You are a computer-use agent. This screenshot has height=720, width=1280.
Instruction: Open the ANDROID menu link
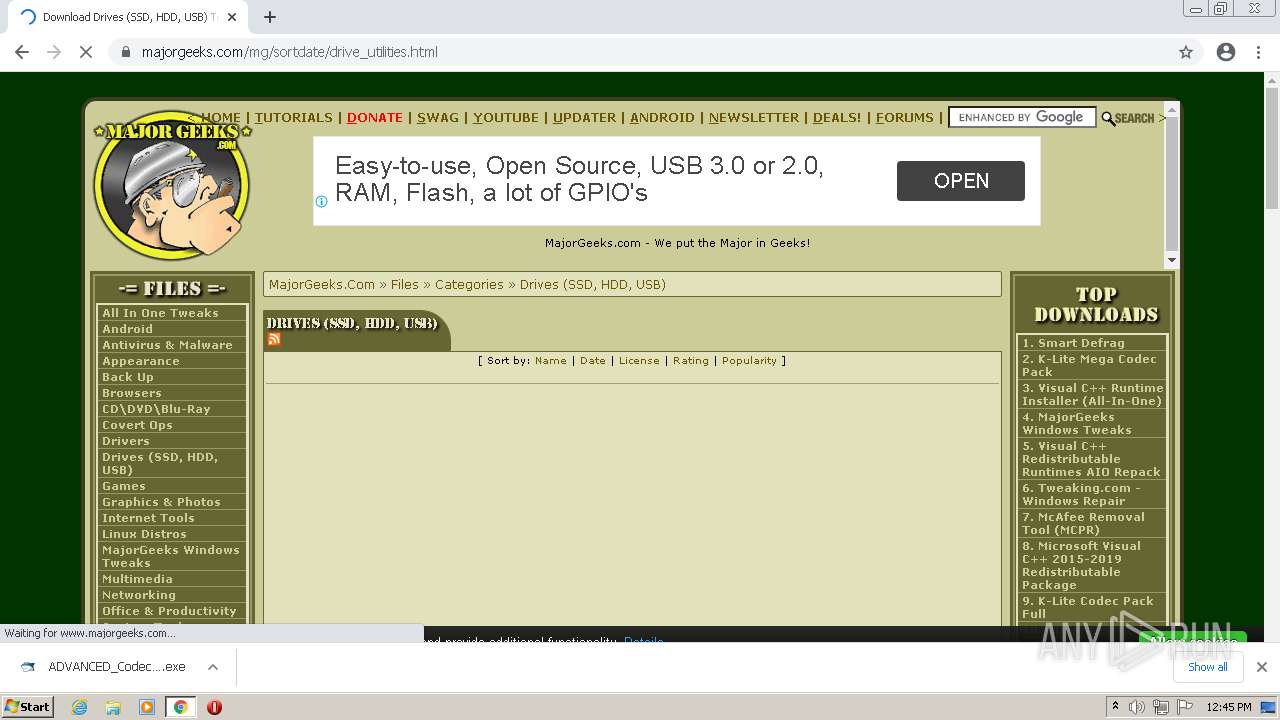point(662,118)
